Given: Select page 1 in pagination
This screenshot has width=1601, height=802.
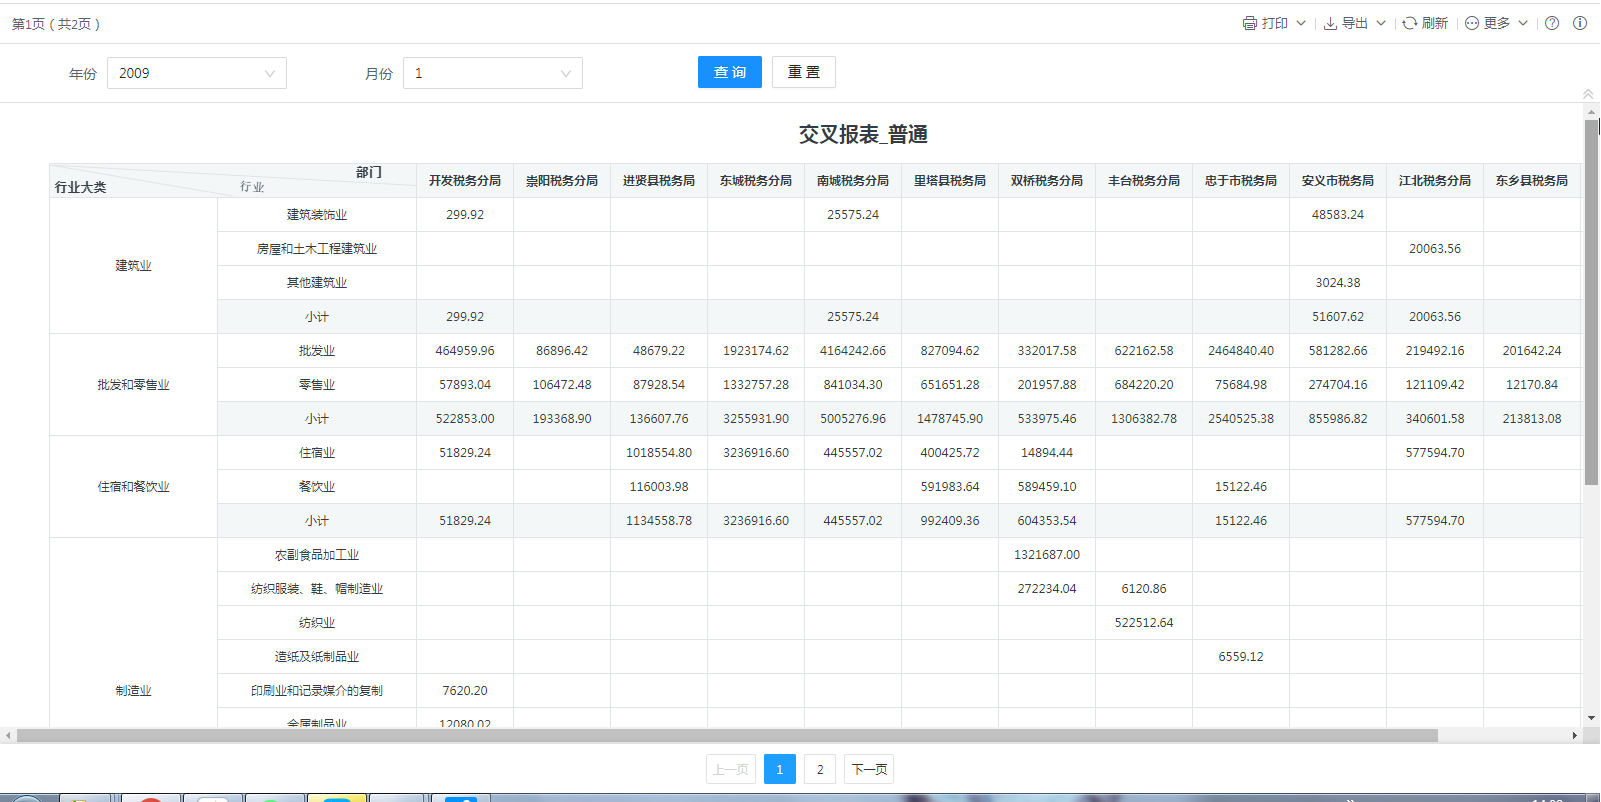Looking at the screenshot, I should [779, 769].
